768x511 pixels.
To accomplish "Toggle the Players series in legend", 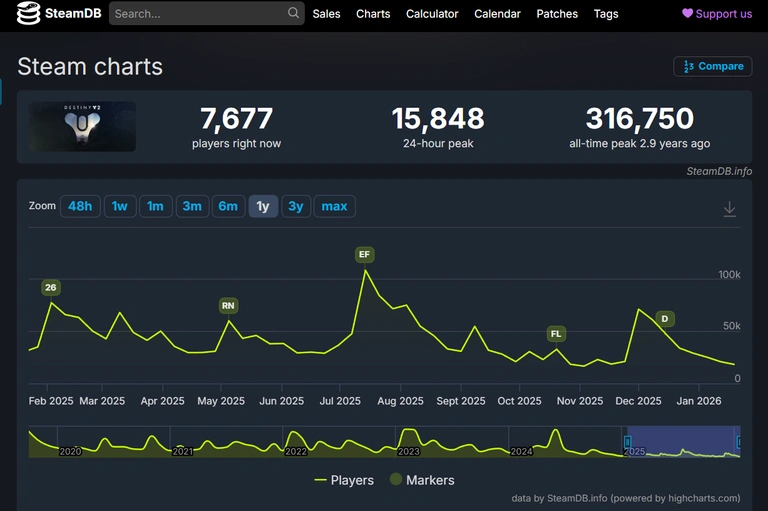I will click(344, 480).
